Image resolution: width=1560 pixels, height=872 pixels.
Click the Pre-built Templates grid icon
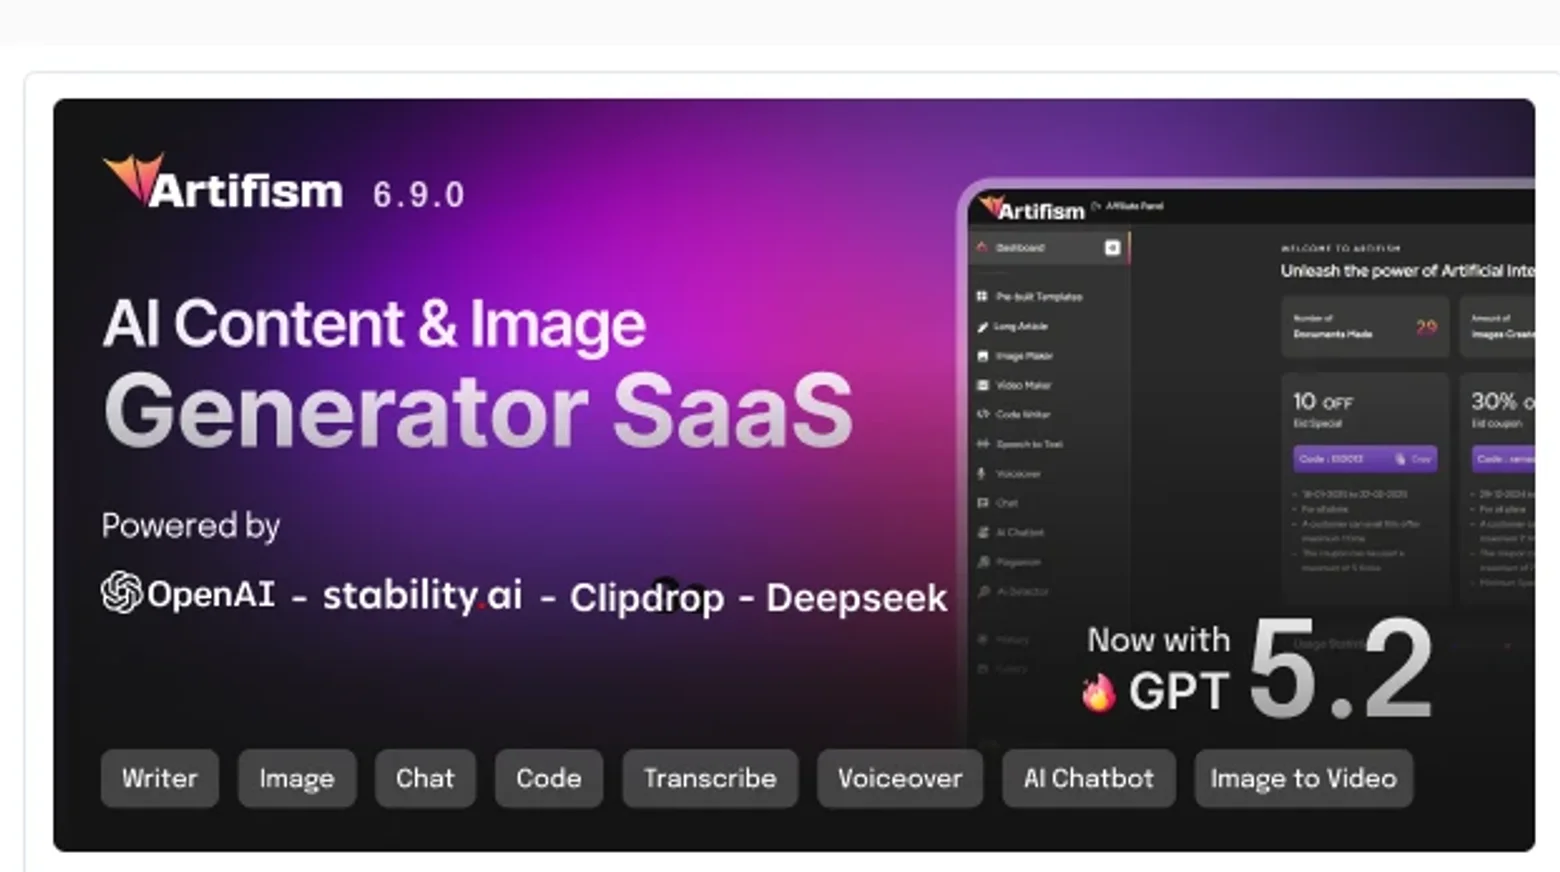point(982,296)
